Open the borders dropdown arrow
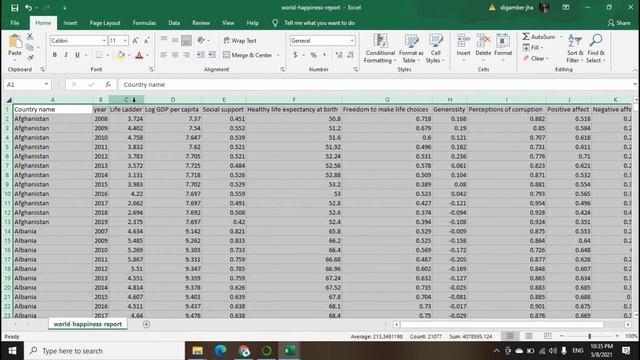The width and height of the screenshot is (640, 360). (x=108, y=55)
